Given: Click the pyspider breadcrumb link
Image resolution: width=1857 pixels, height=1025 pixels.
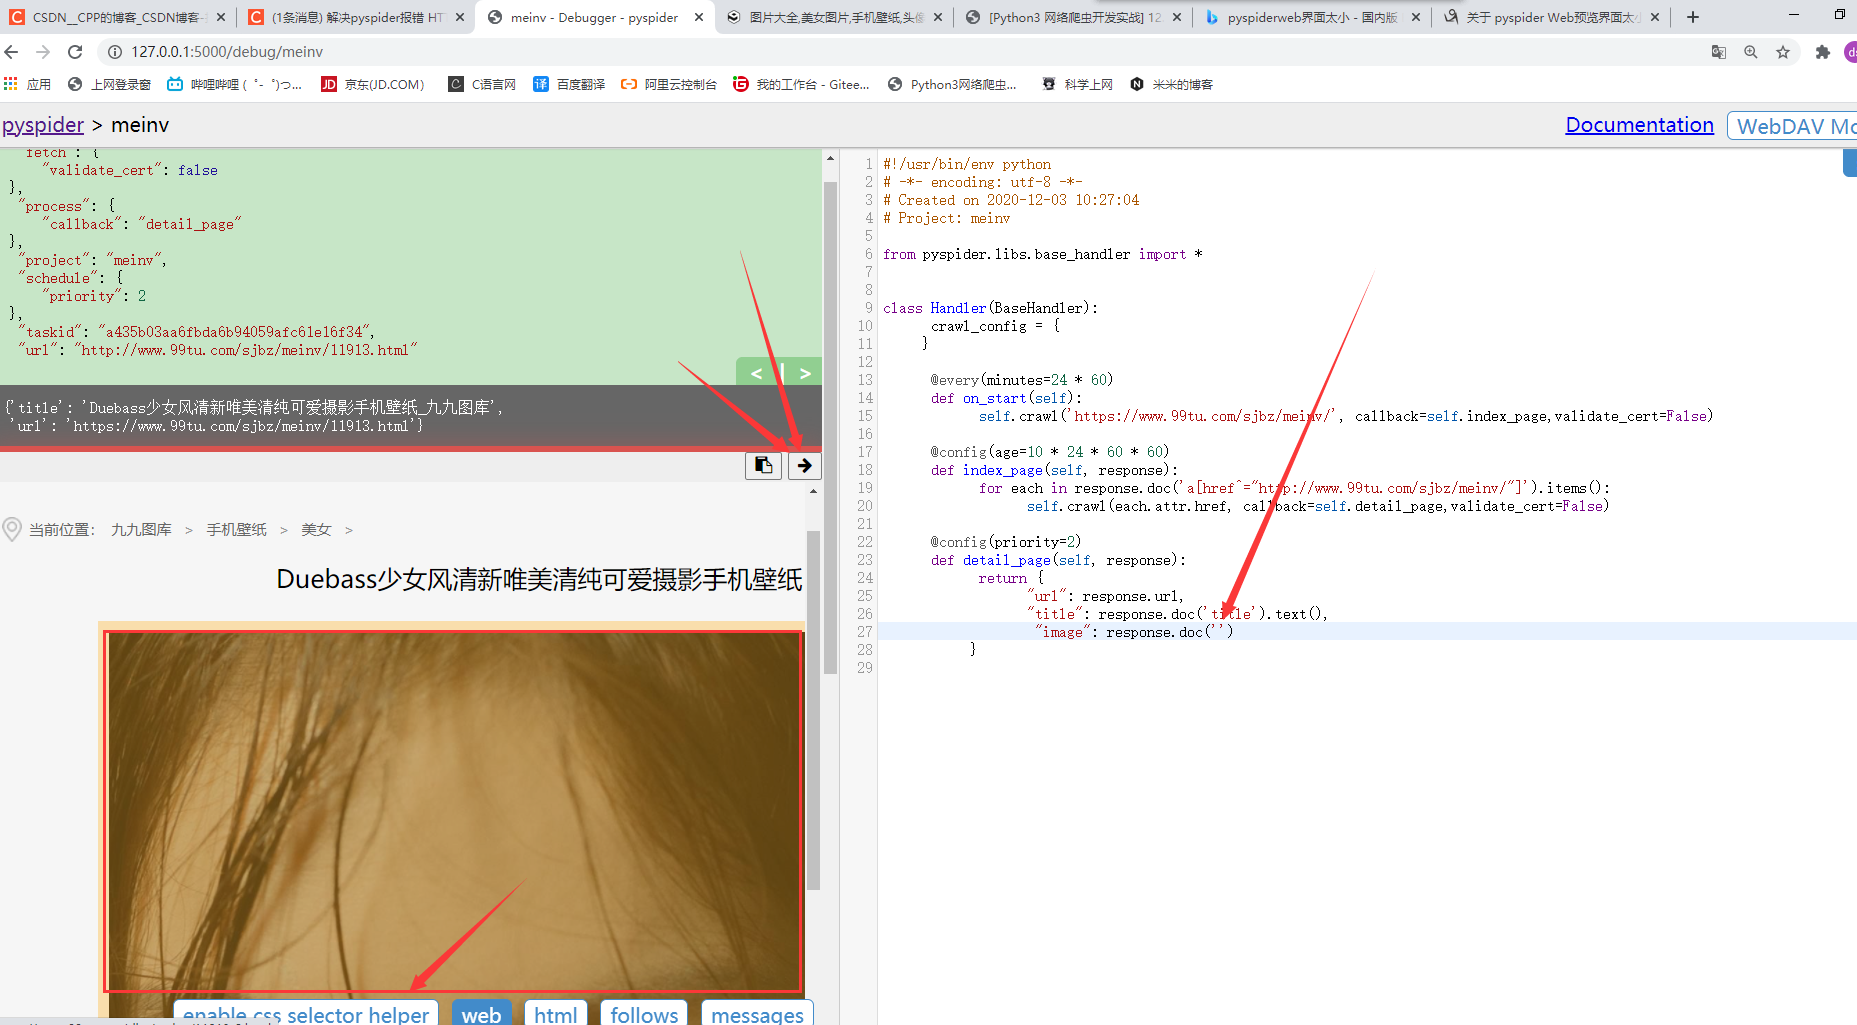Looking at the screenshot, I should point(43,125).
